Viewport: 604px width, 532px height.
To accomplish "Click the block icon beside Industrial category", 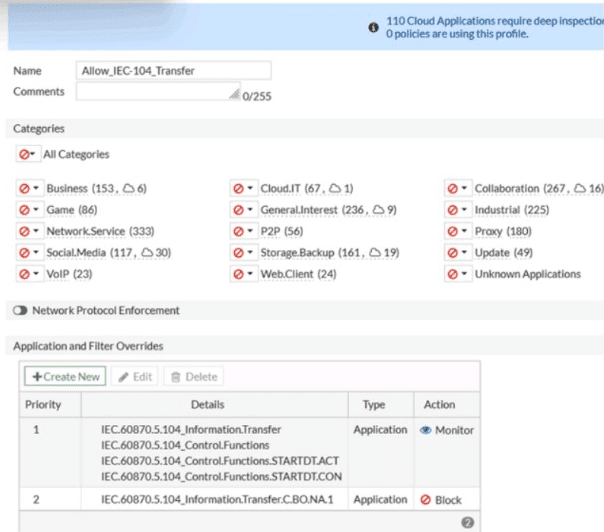I will (453, 210).
